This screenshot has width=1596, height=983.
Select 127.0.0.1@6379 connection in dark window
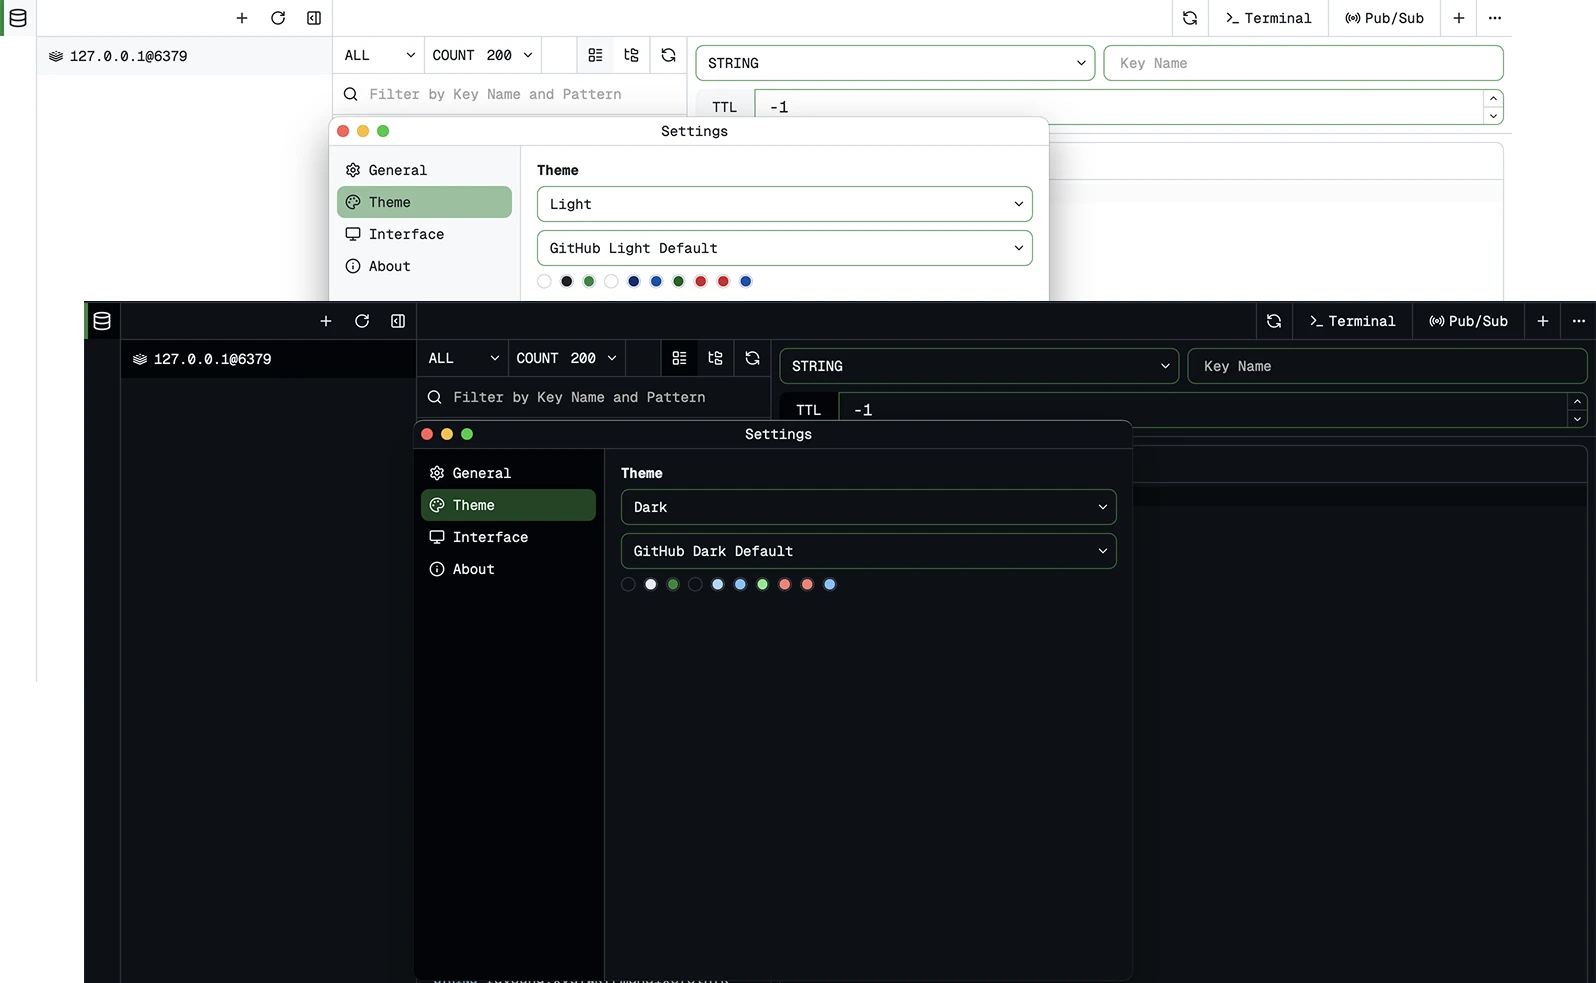pyautogui.click(x=268, y=359)
